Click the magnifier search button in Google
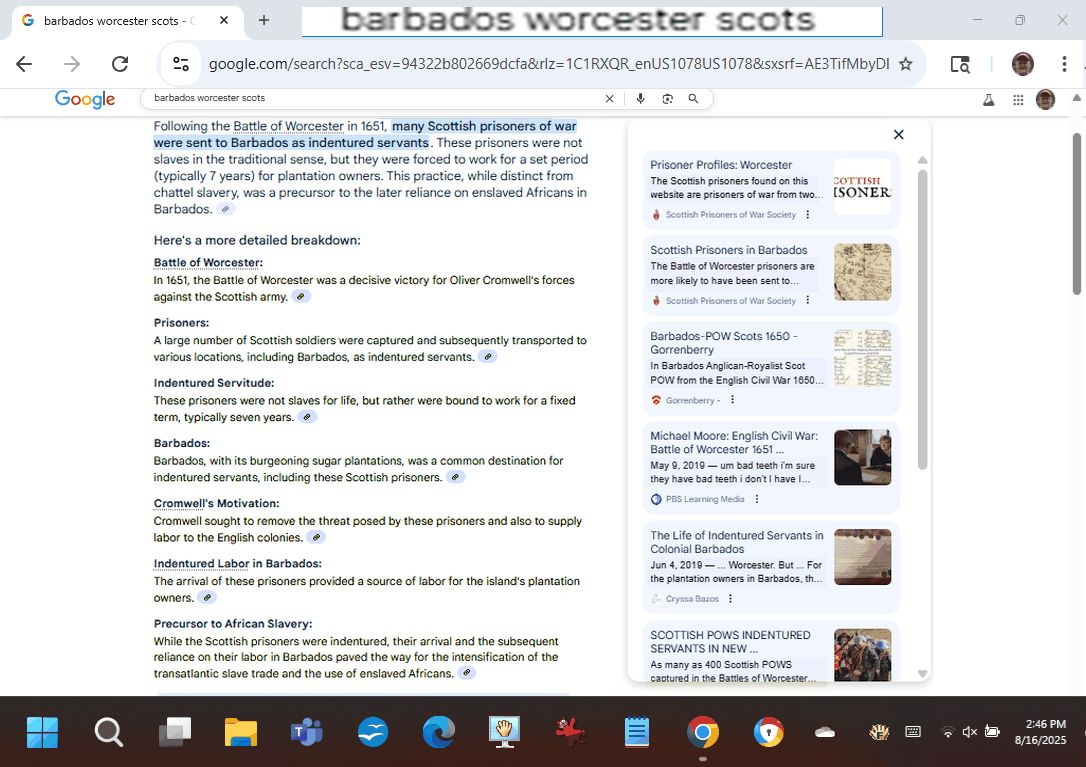The width and height of the screenshot is (1086, 767). click(693, 98)
